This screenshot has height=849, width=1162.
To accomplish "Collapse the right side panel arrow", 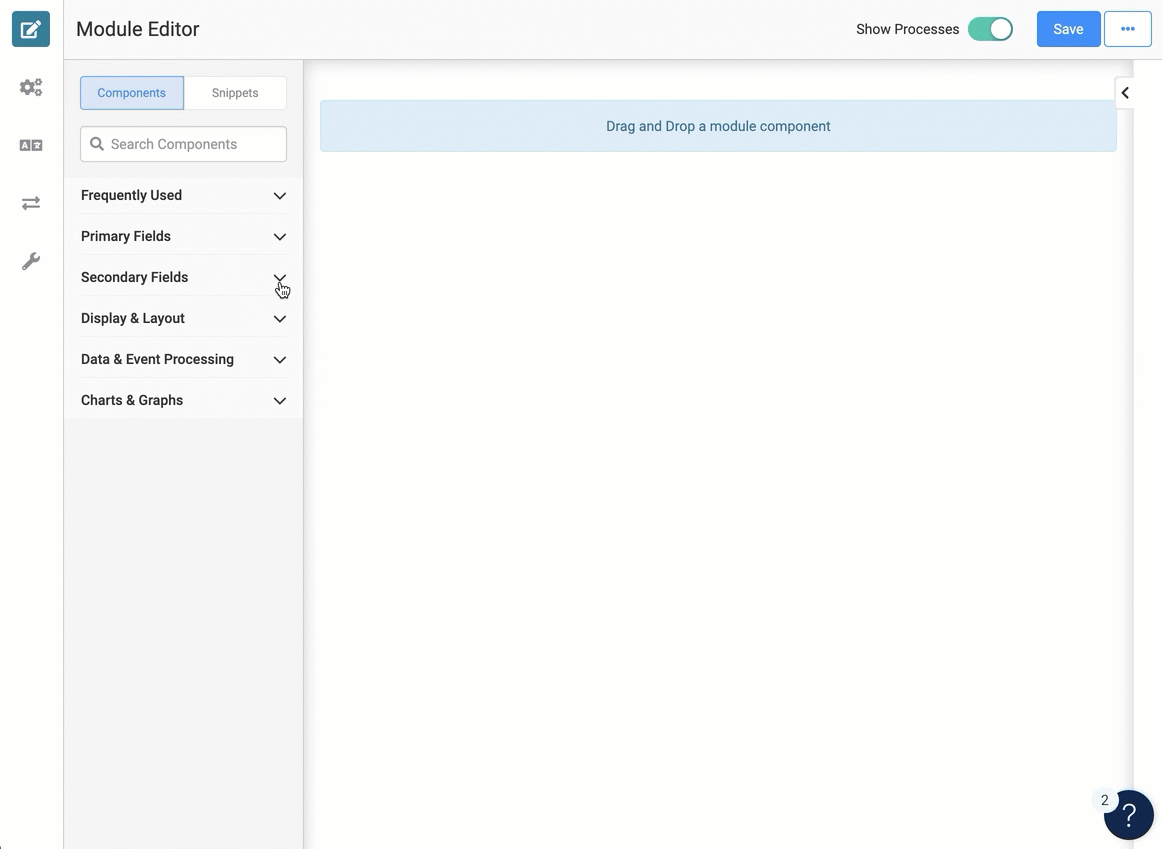I will click(x=1125, y=93).
